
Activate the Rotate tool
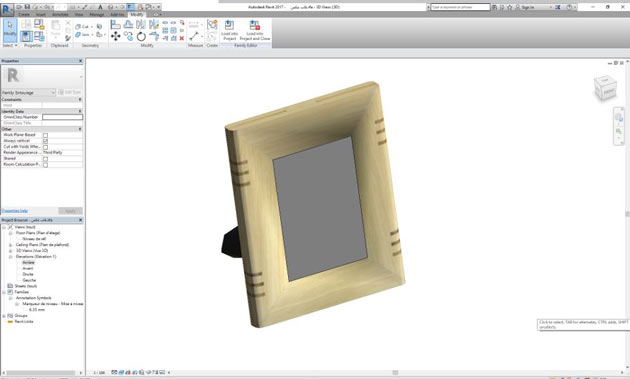pos(141,37)
